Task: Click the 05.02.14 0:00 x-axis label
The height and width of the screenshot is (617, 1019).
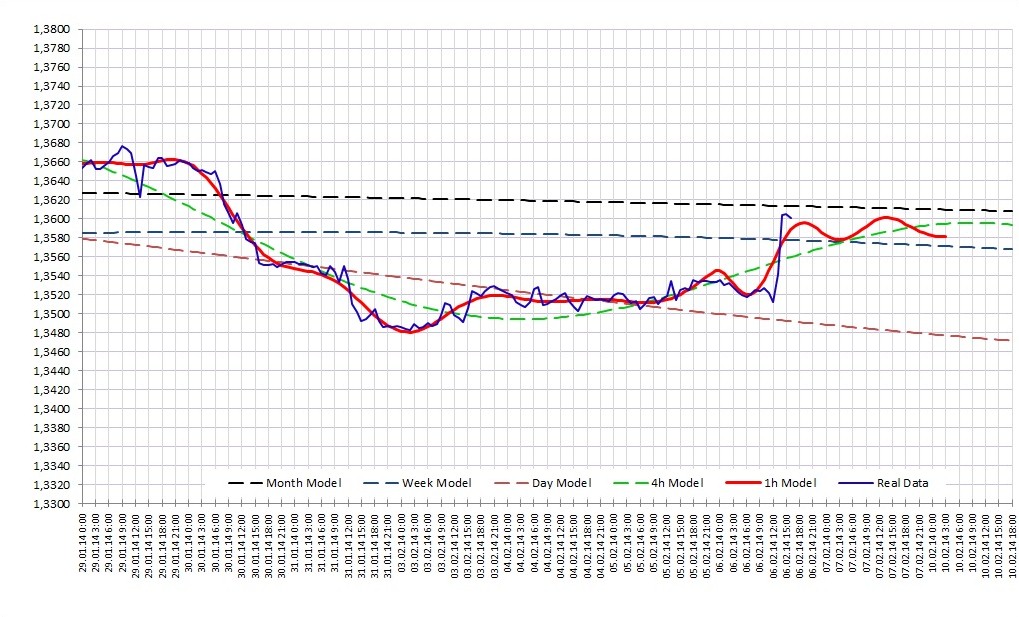Action: click(614, 542)
